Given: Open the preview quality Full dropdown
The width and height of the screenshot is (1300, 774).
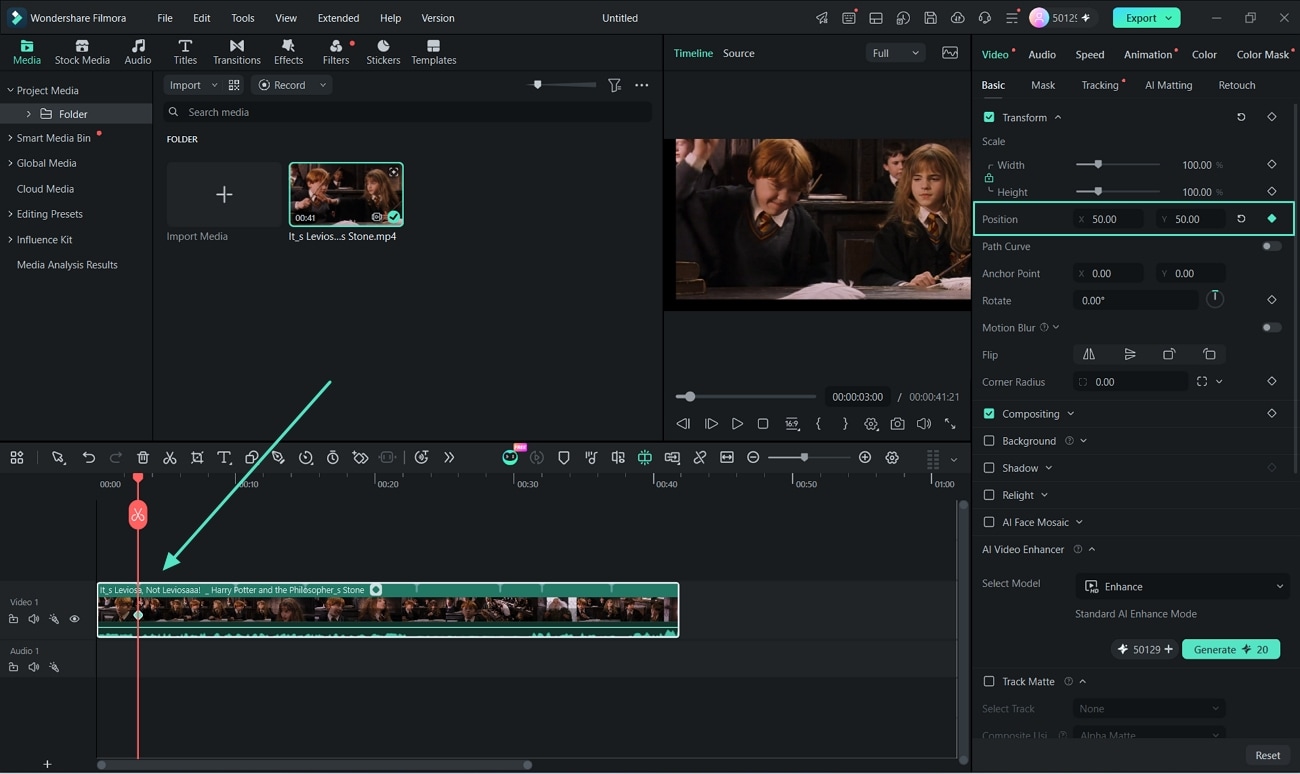Looking at the screenshot, I should (x=894, y=53).
